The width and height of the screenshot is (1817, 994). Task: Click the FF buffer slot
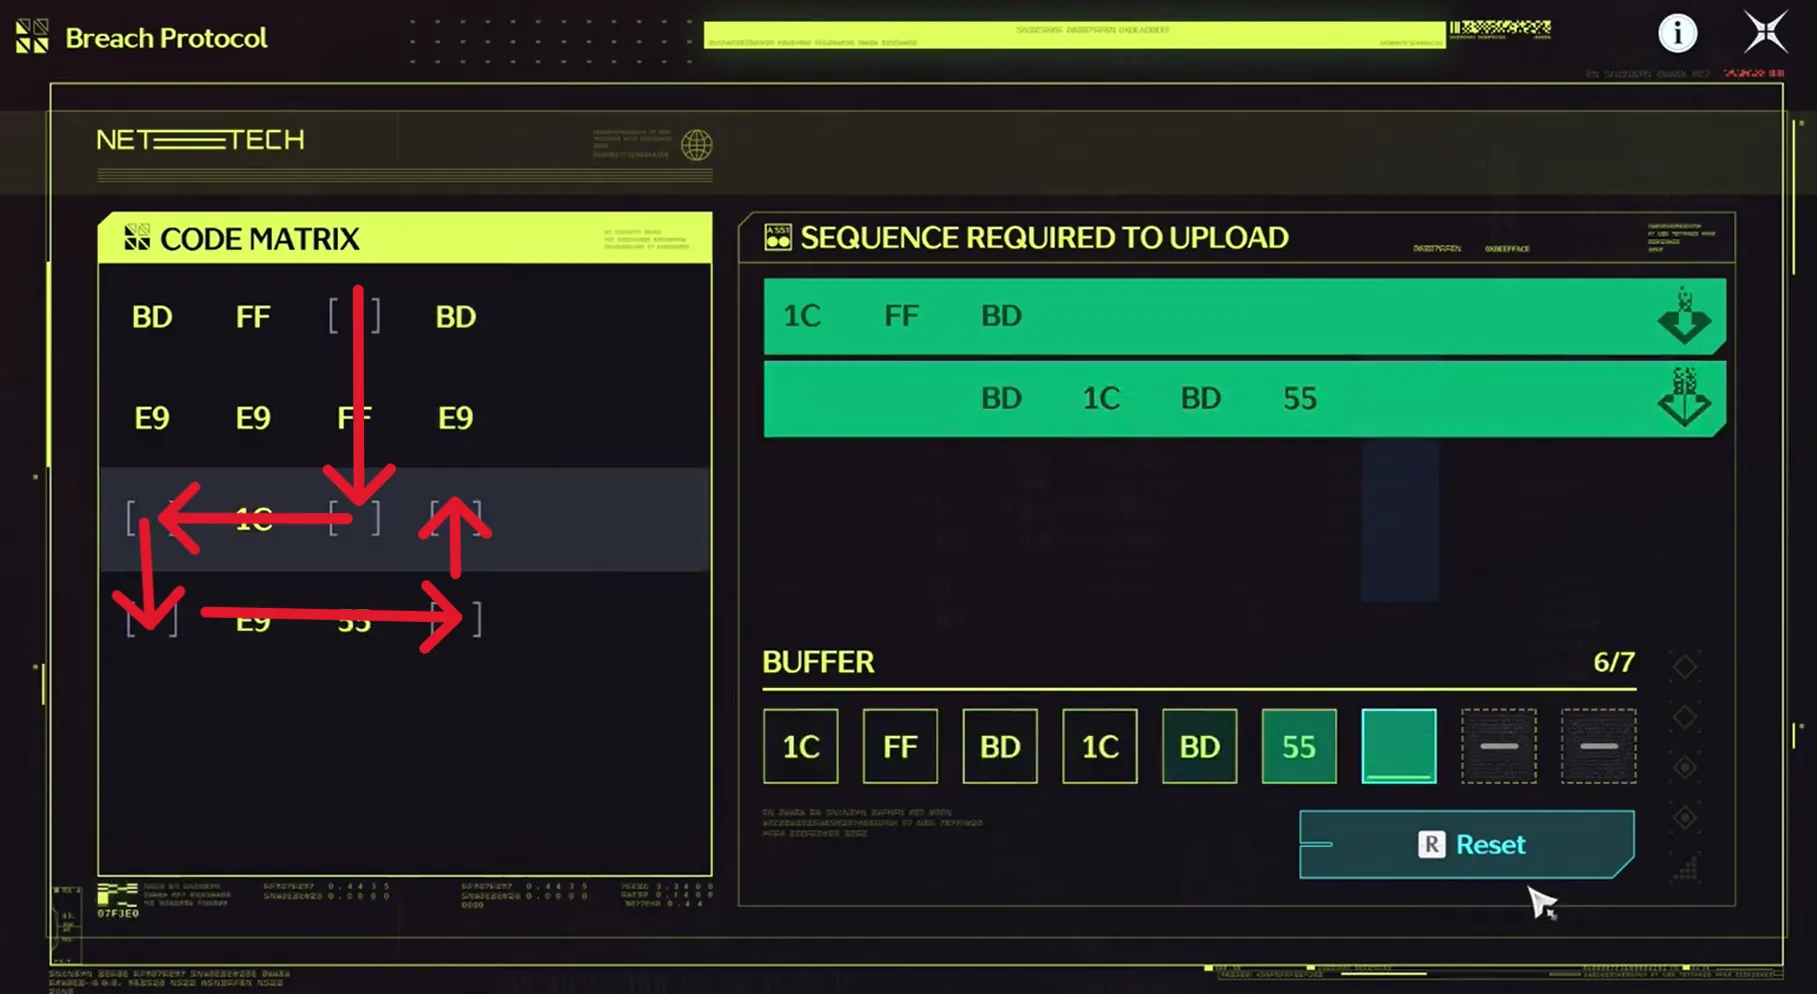pyautogui.click(x=900, y=746)
